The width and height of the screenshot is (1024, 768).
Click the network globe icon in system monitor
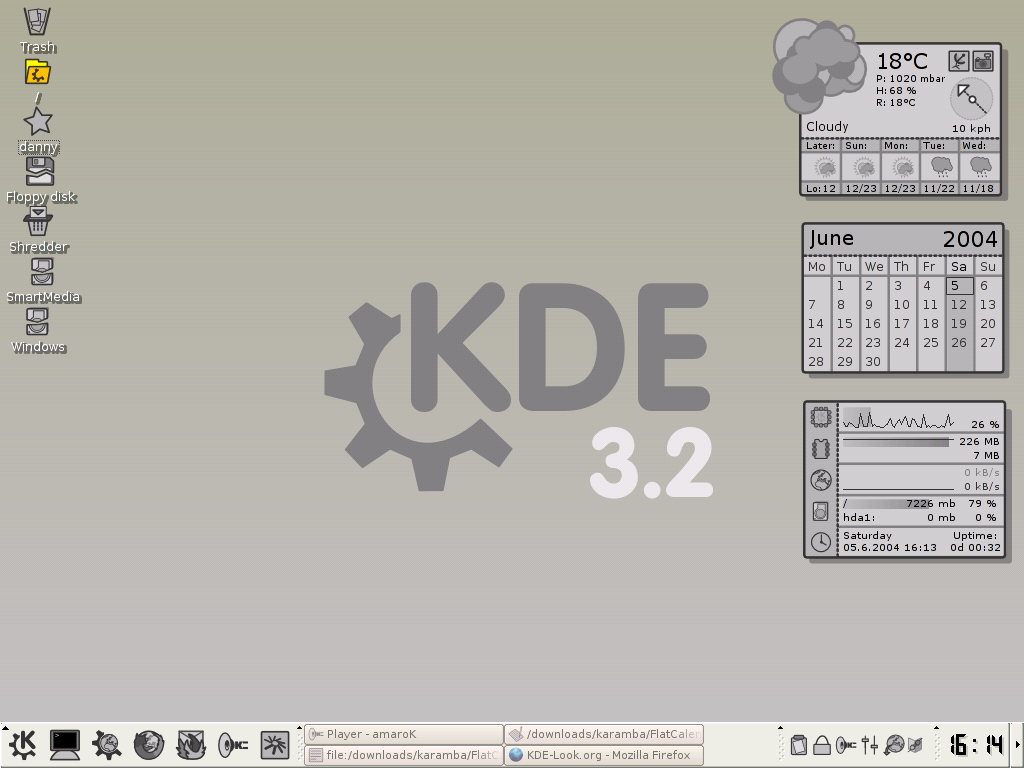click(821, 480)
